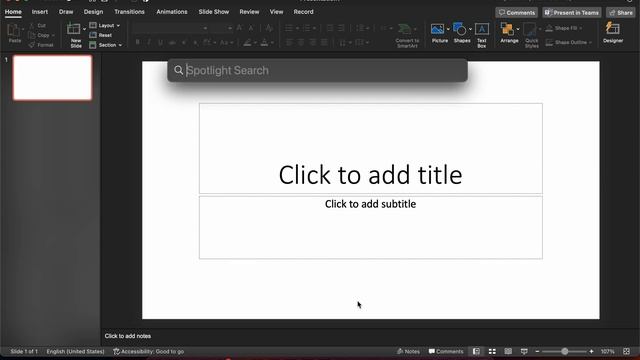Show Comments from the status bar
Screen dimensions: 640x360
[446, 351]
